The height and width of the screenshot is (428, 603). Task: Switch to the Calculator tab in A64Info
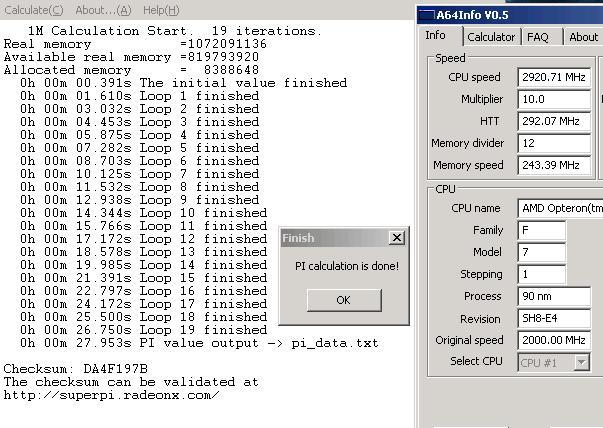point(491,37)
